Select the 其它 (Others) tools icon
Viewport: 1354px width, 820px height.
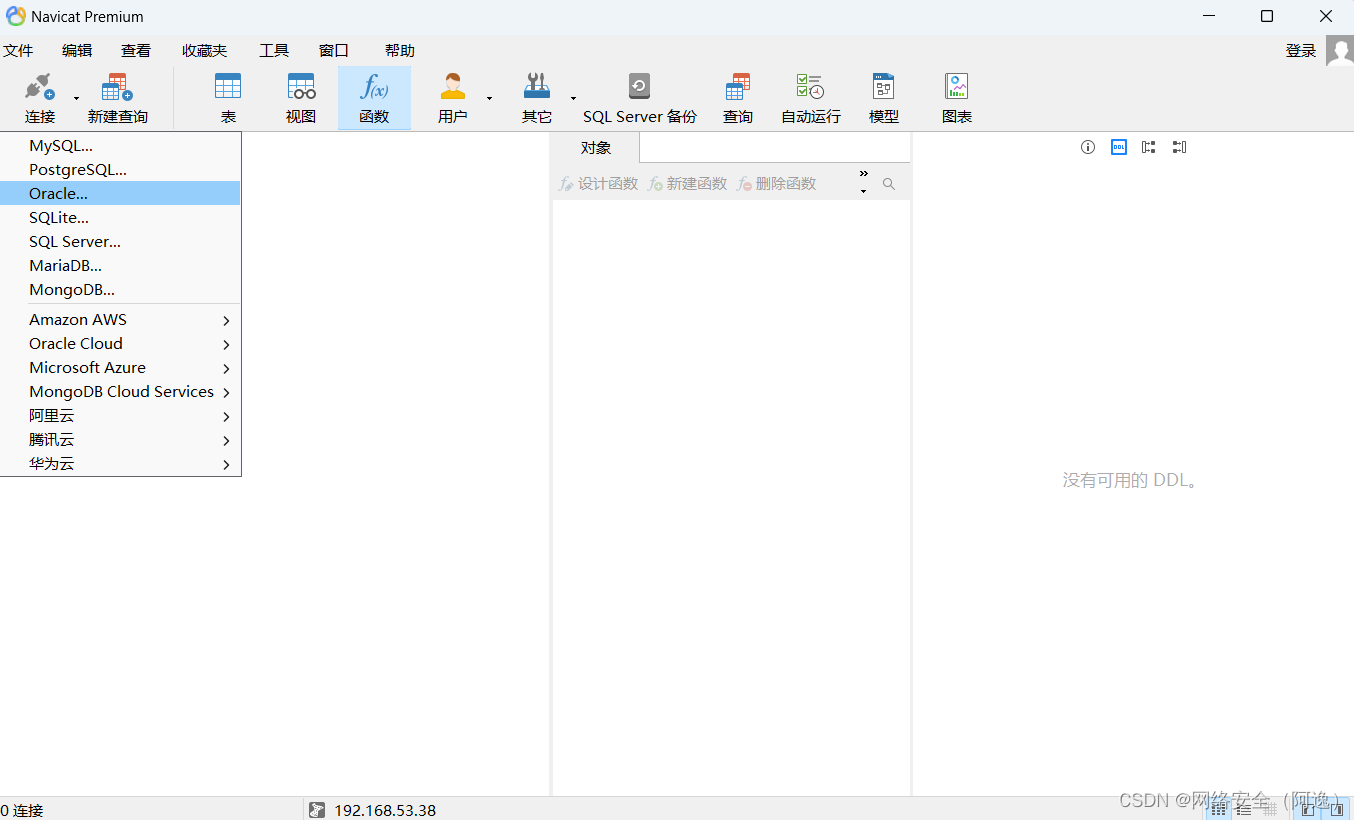[537, 87]
